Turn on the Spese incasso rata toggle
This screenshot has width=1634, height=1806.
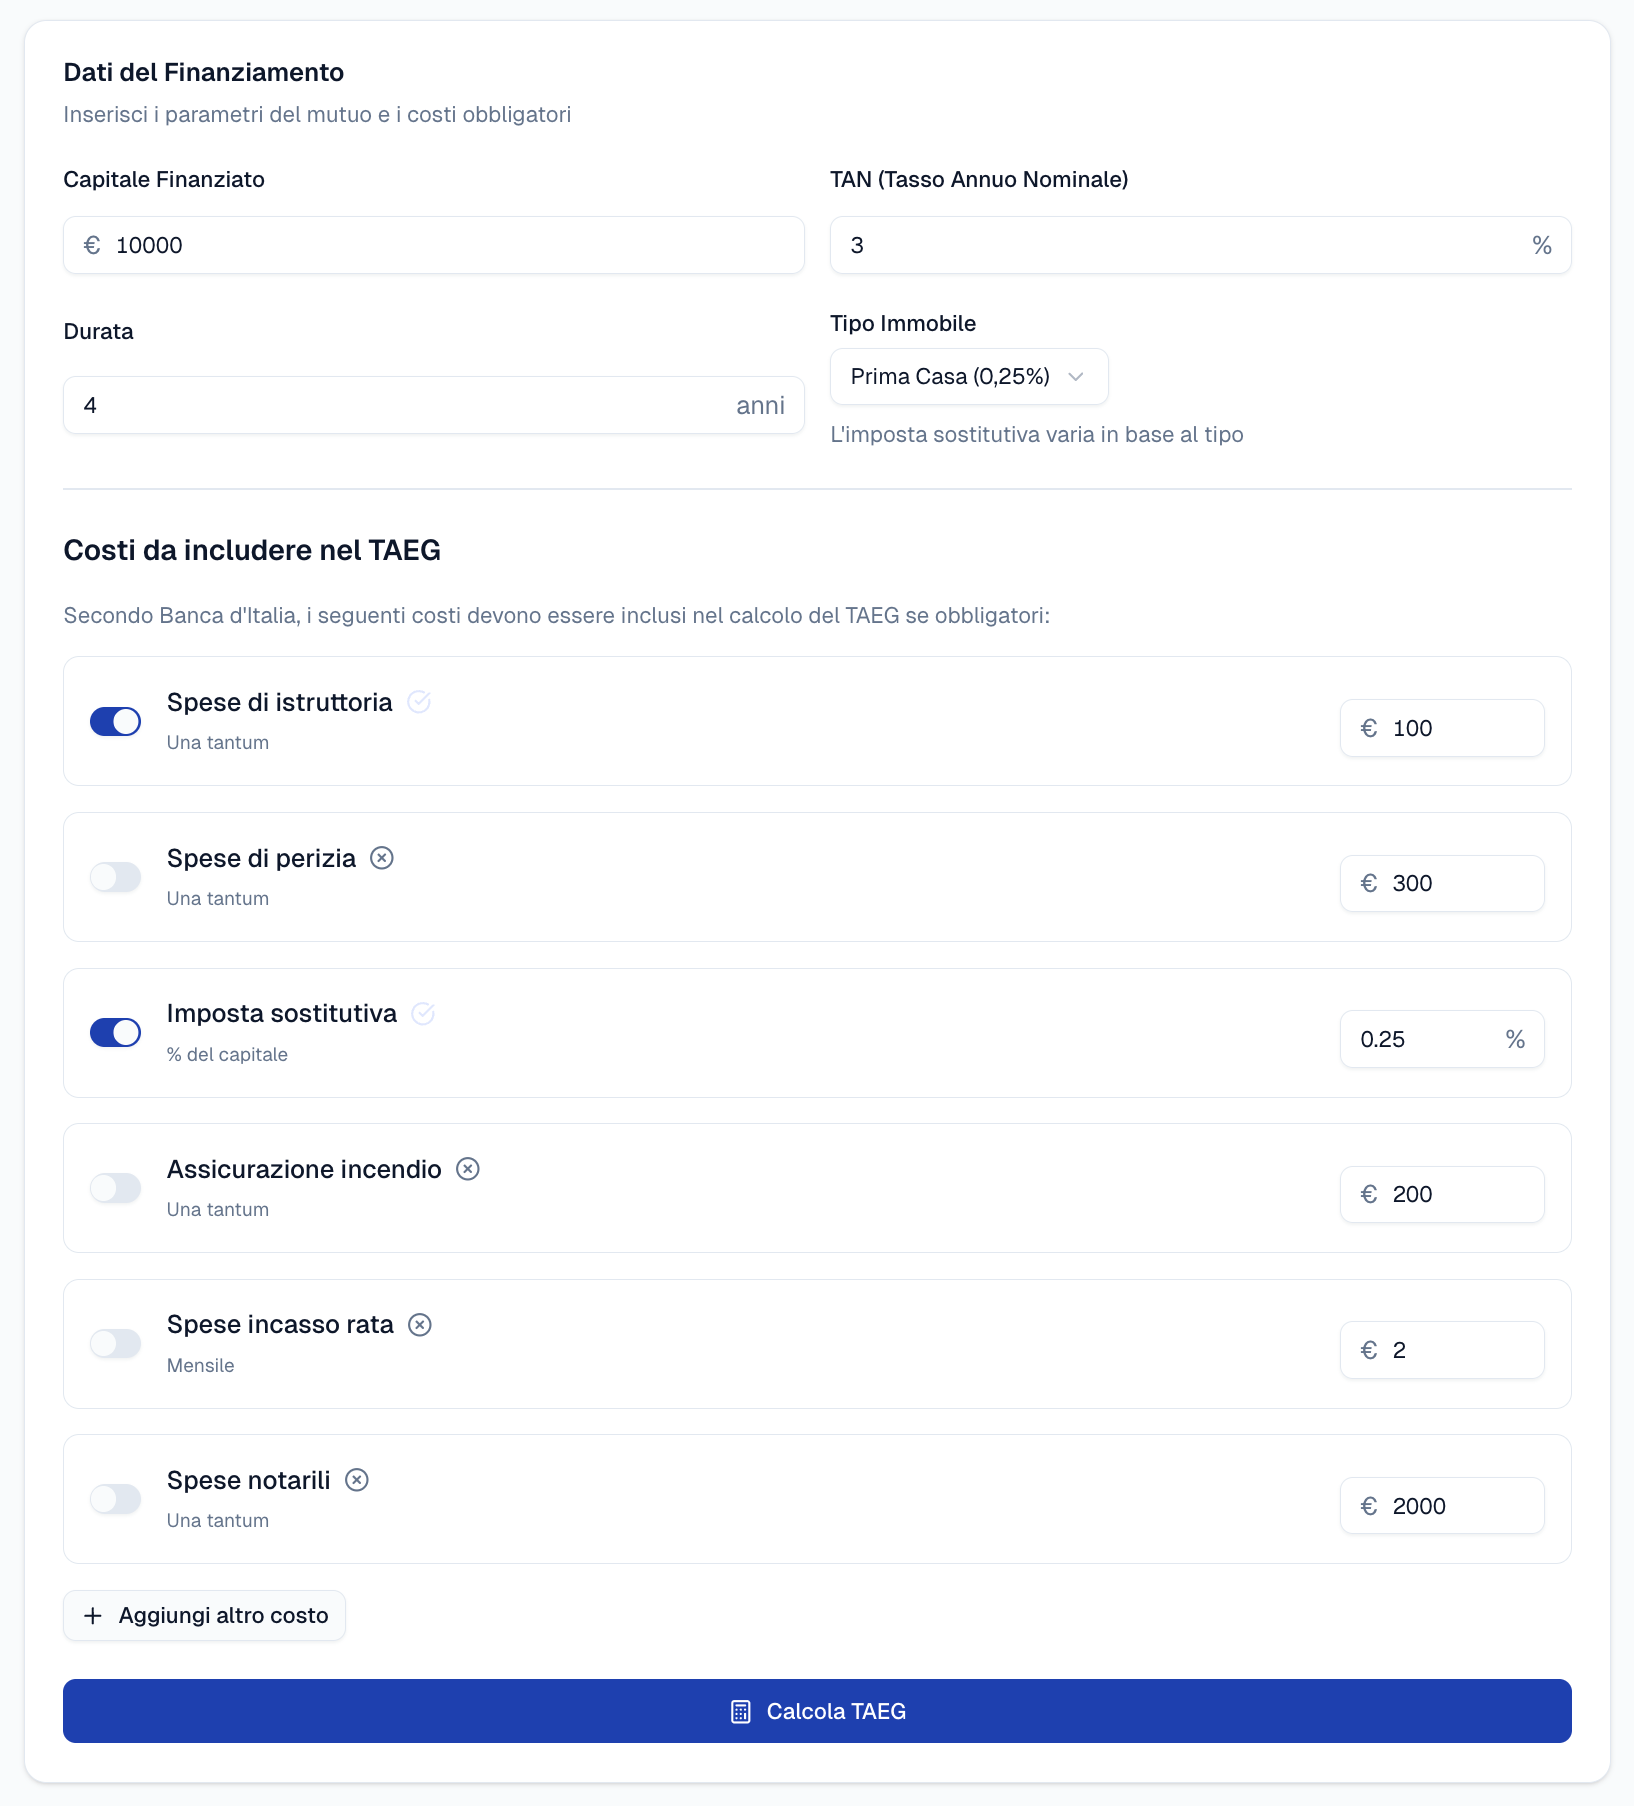[116, 1343]
